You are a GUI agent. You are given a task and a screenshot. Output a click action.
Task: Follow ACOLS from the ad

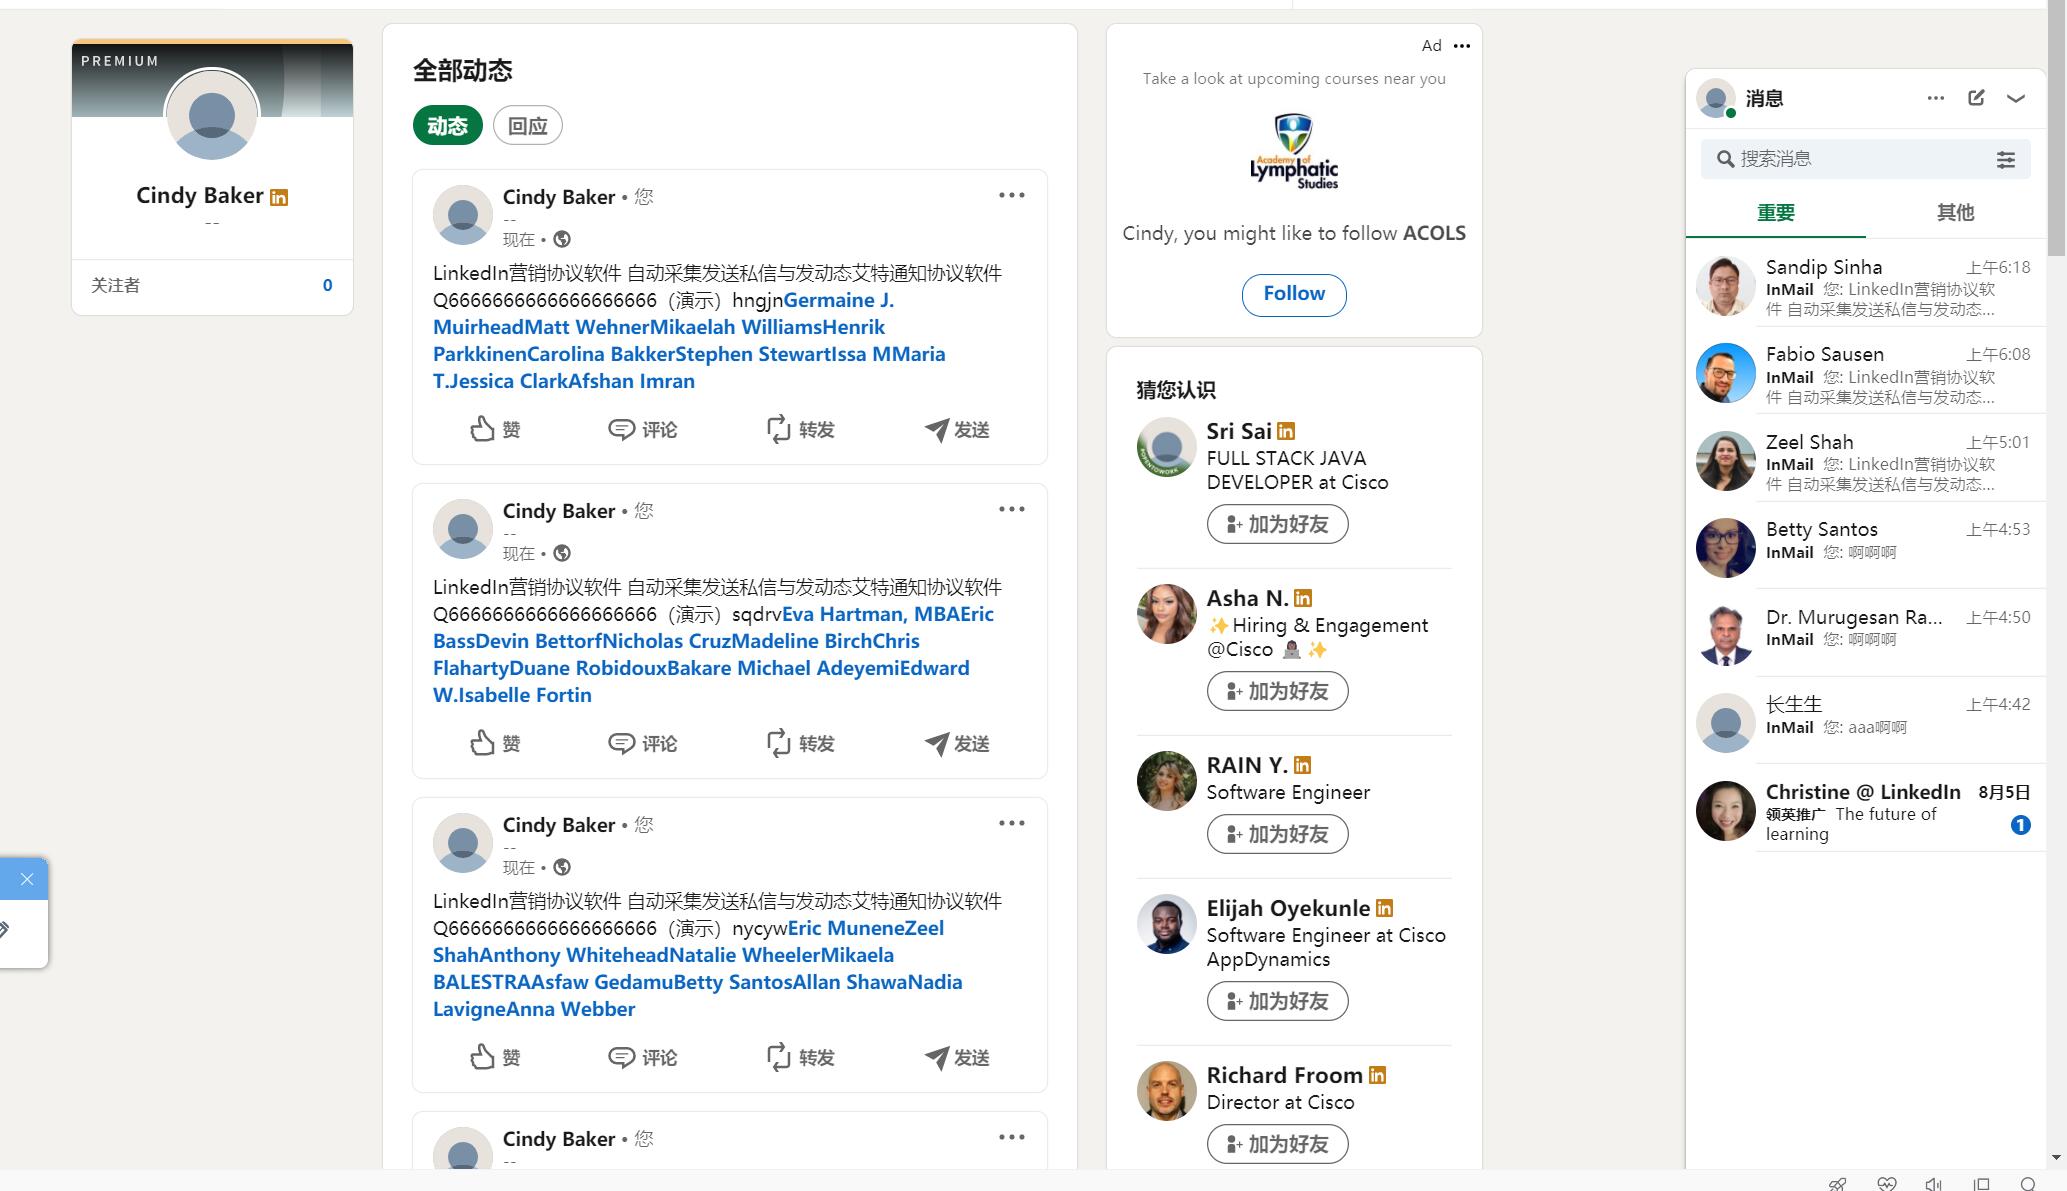(x=1294, y=294)
